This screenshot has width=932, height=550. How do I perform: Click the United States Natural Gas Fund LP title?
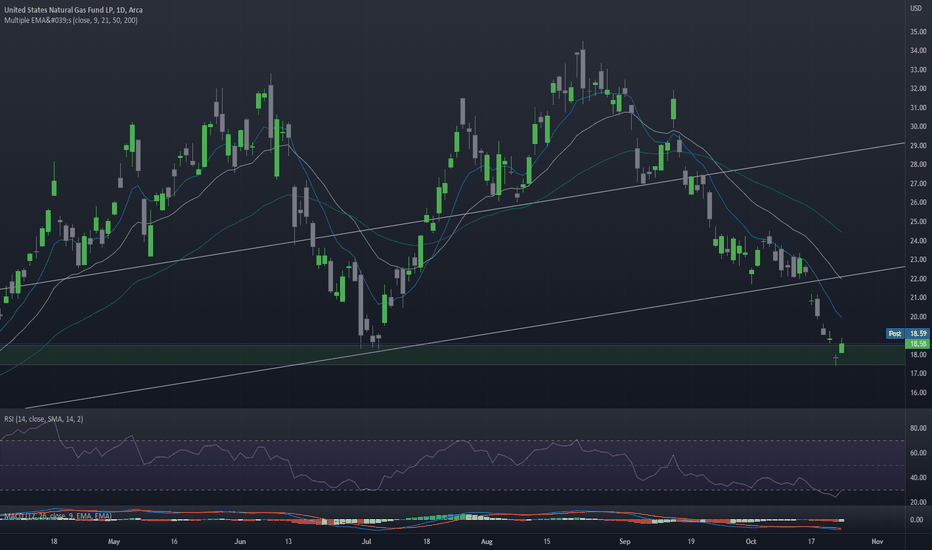pyautogui.click(x=73, y=10)
